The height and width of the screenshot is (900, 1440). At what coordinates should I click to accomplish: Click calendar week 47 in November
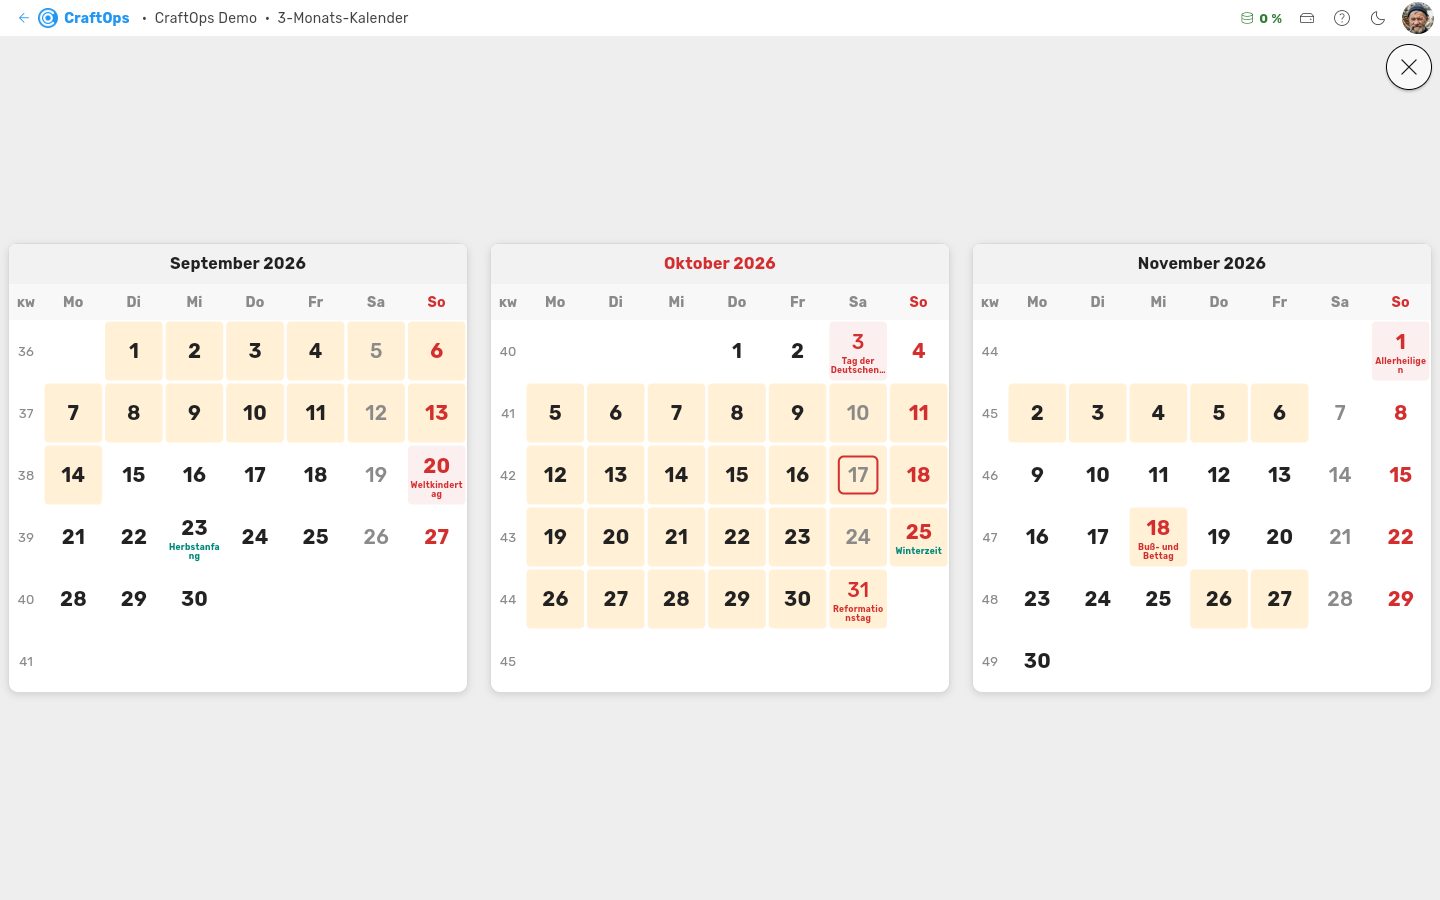(x=990, y=537)
